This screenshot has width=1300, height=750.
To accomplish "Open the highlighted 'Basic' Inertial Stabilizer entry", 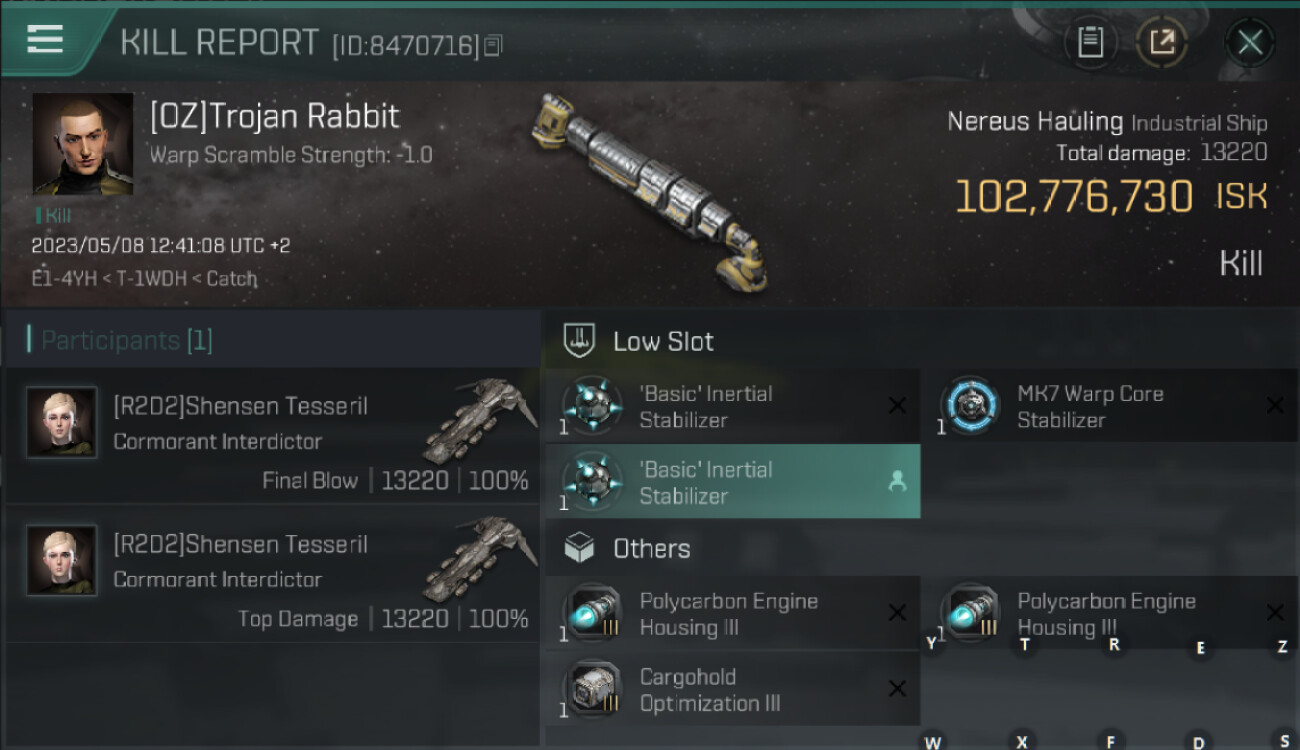I will click(732, 481).
